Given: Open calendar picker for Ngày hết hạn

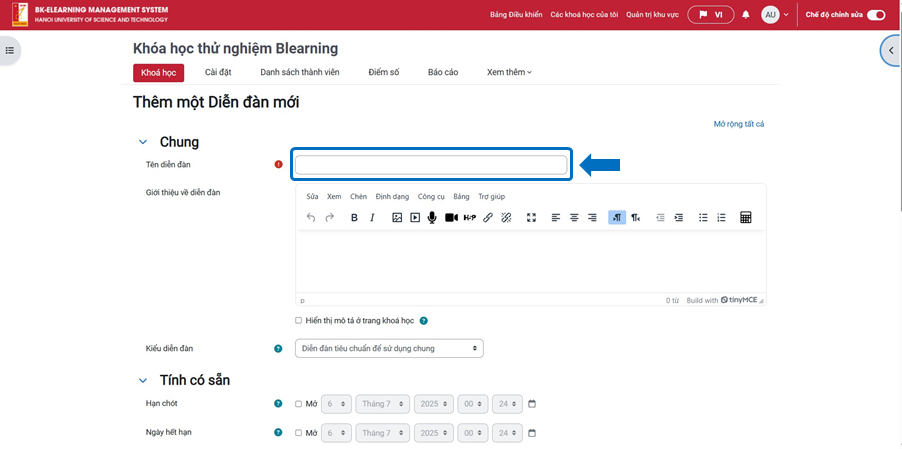Looking at the screenshot, I should 532,432.
